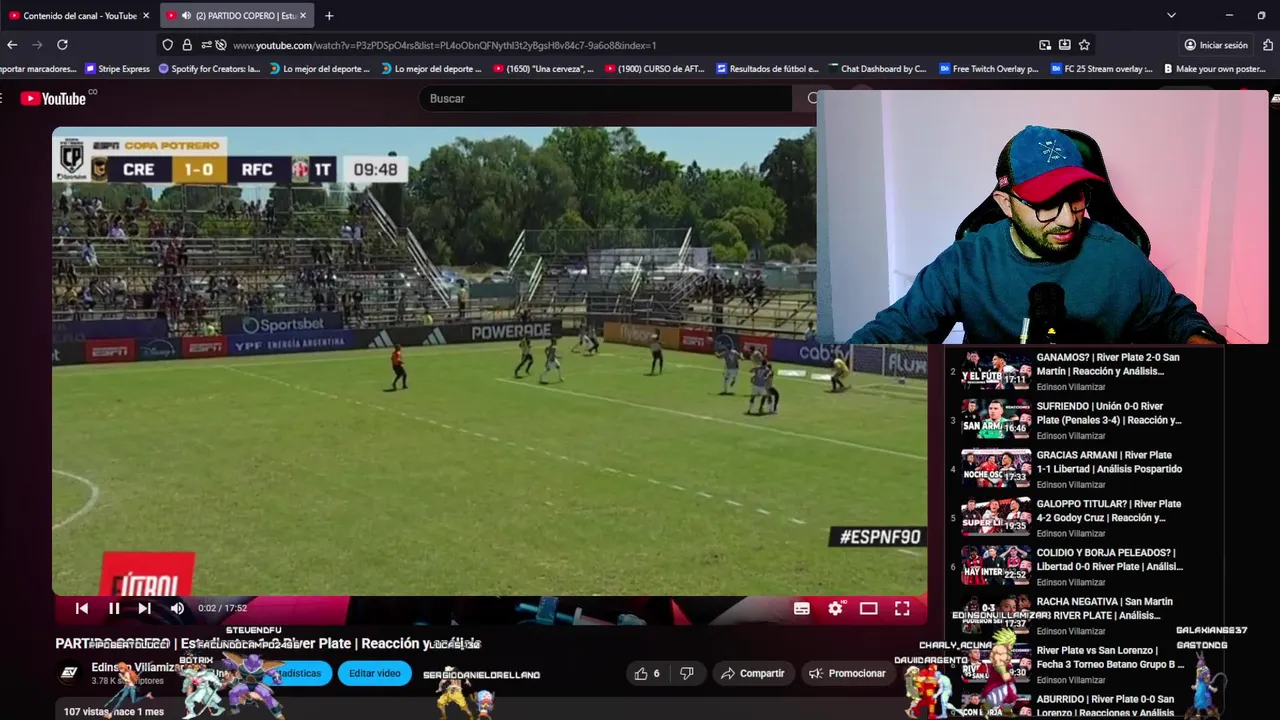The image size is (1280, 720).
Task: Click the Iniciar sesión button
Action: point(1215,45)
